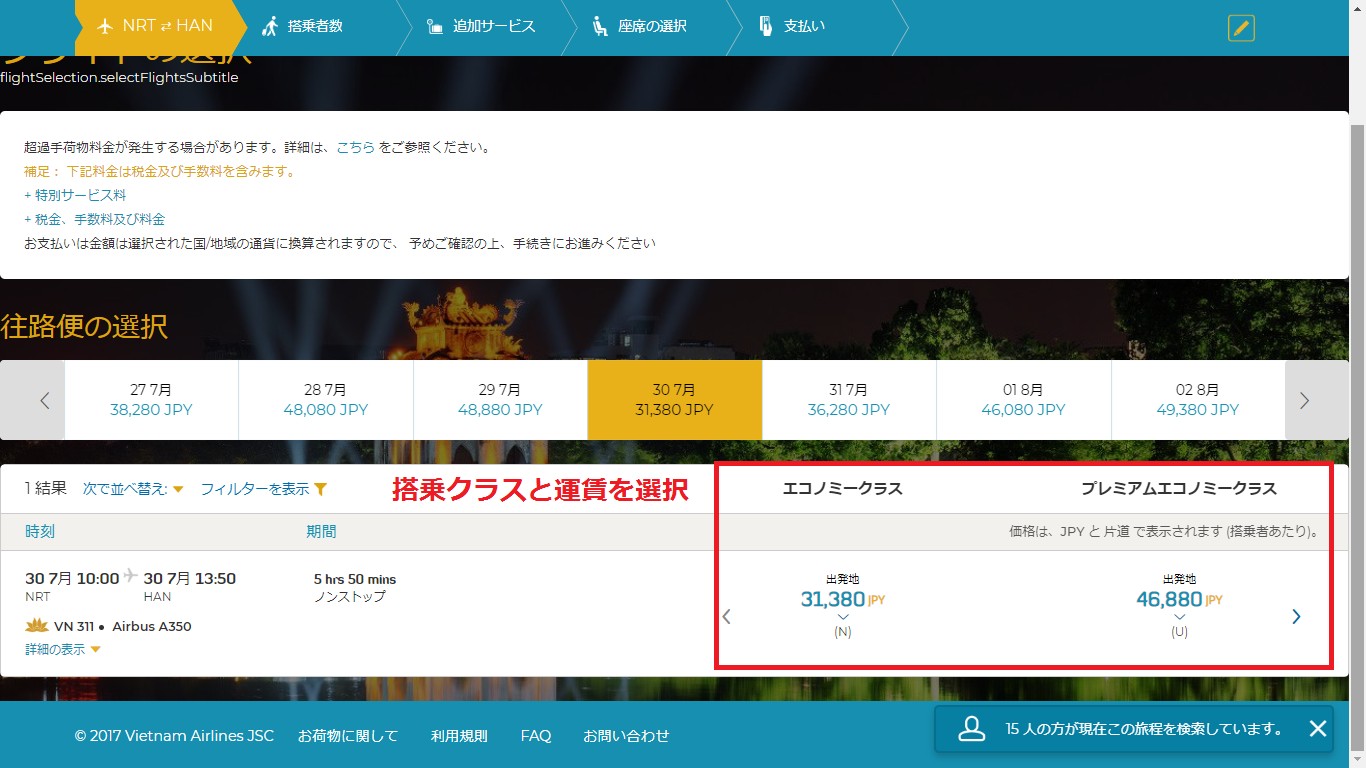The width and height of the screenshot is (1366, 768).
Task: Show later dates with right arrow
Action: tap(1304, 400)
